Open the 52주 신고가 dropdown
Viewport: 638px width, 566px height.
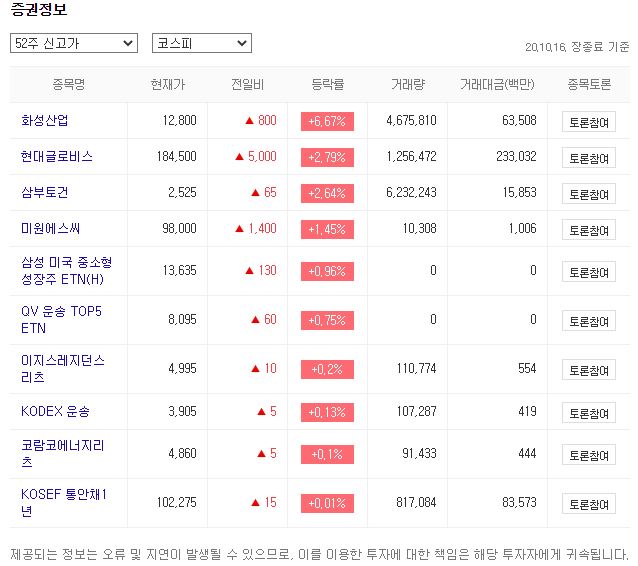(74, 43)
